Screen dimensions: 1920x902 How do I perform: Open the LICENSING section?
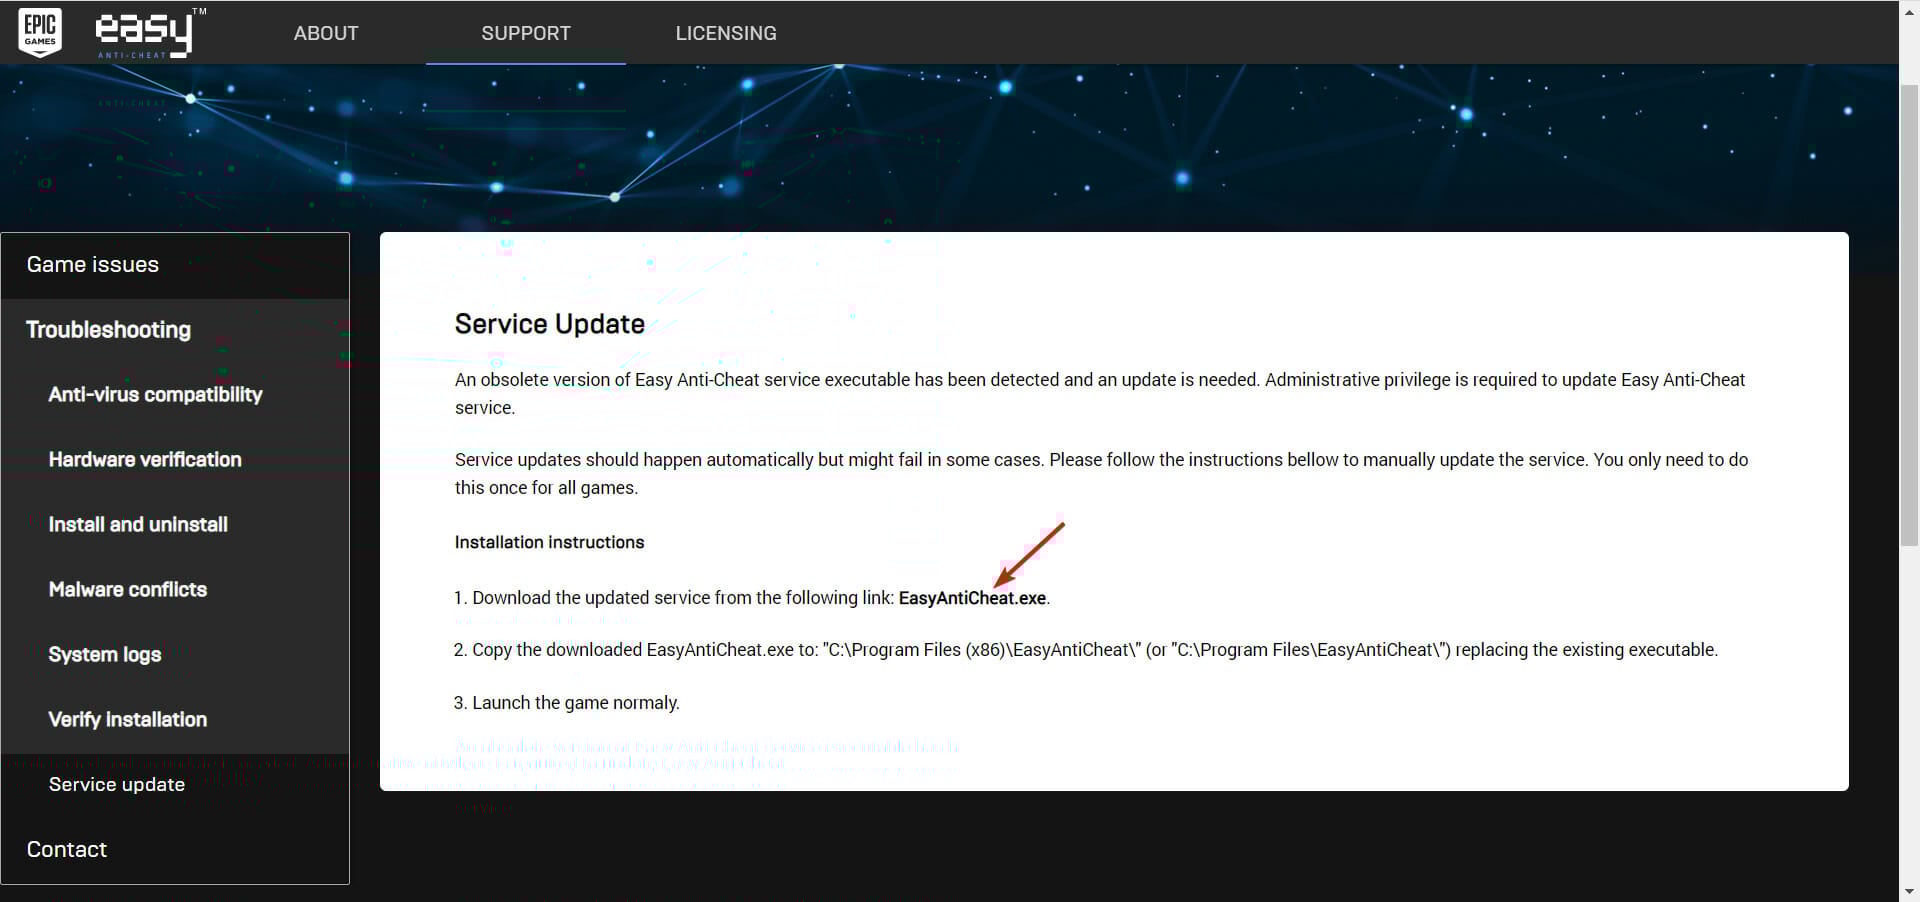[725, 32]
